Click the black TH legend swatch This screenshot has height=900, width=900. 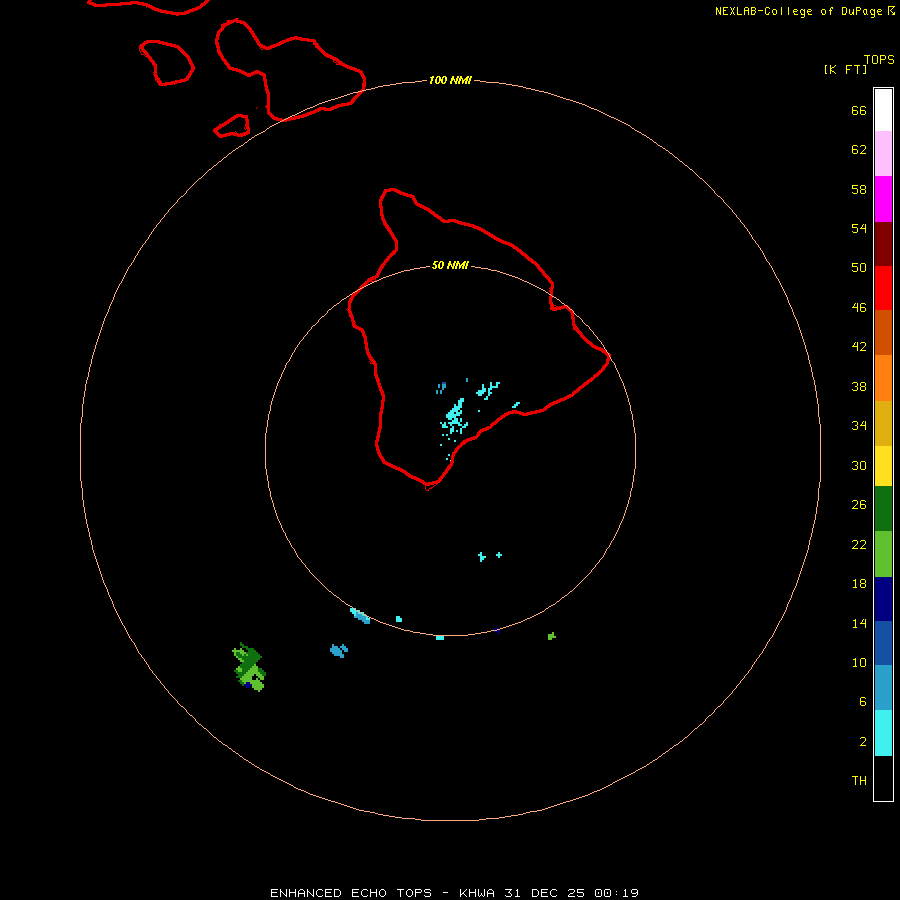pyautogui.click(x=883, y=778)
